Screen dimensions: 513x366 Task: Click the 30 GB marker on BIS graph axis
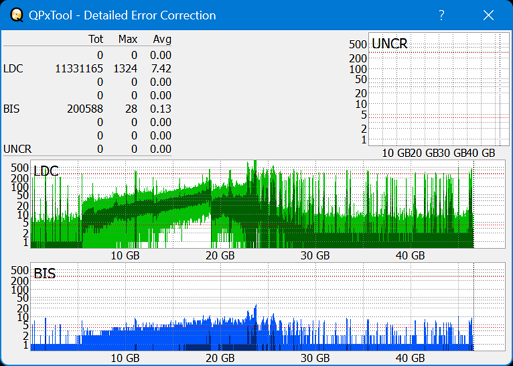315,358
